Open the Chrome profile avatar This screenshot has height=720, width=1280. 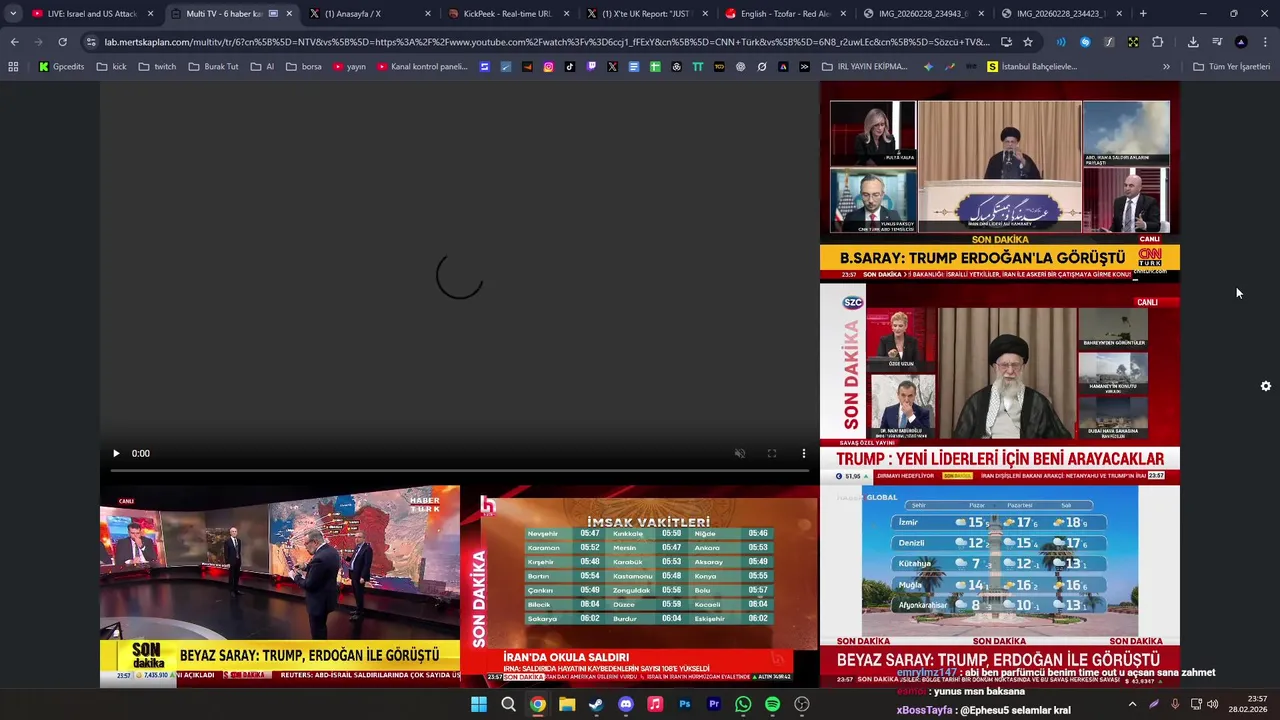click(1241, 42)
